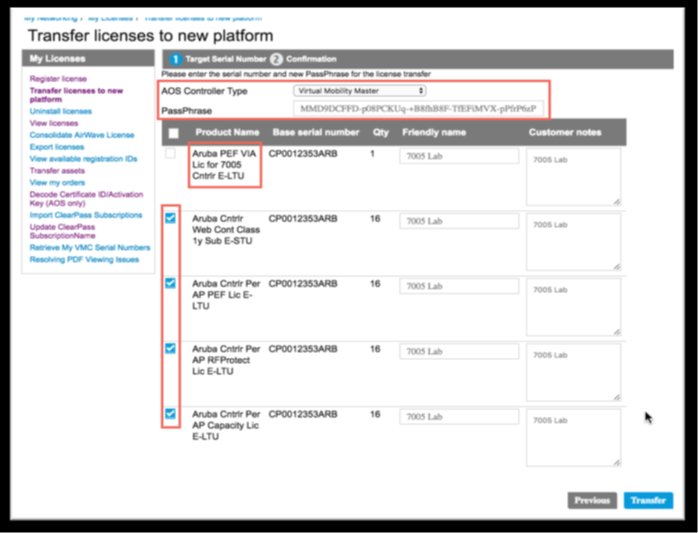
Task: Click serial CP0012353ARB in RFProtect row
Action: pos(303,349)
